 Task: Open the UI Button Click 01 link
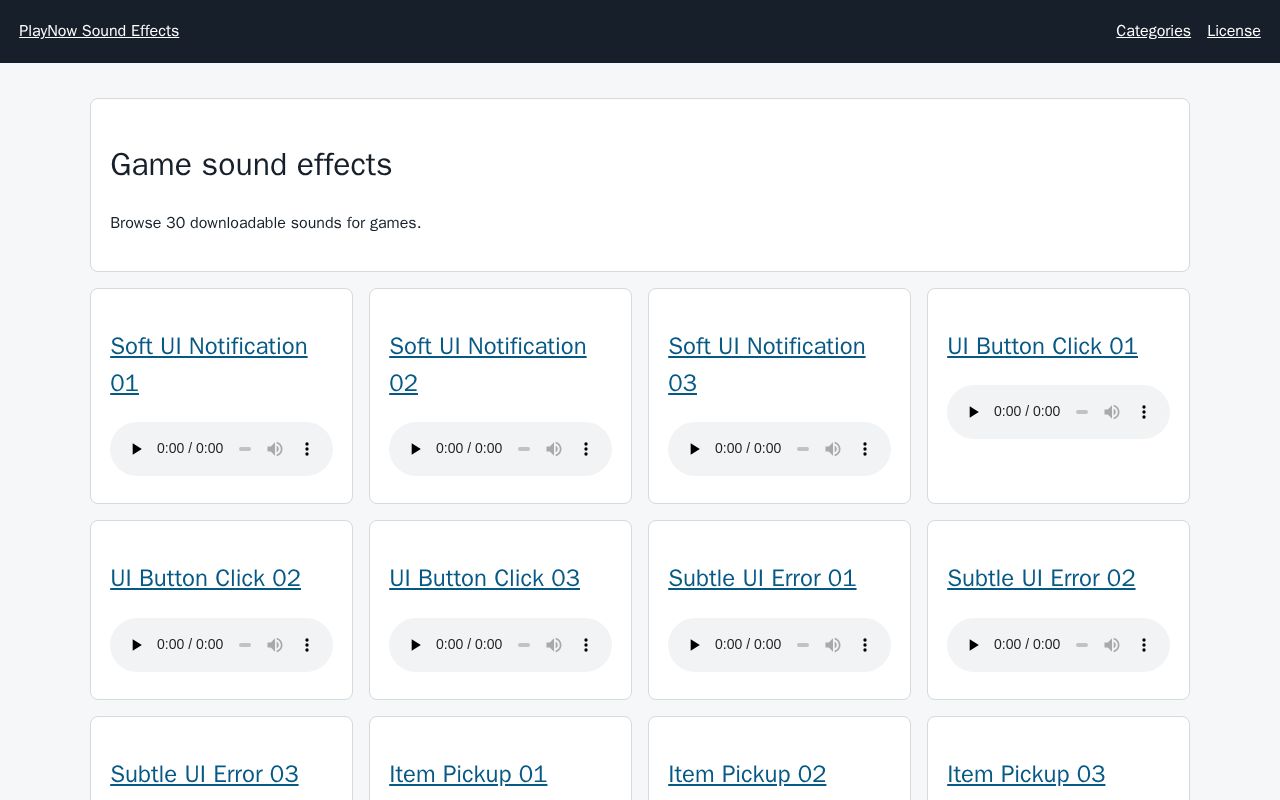tap(1042, 346)
